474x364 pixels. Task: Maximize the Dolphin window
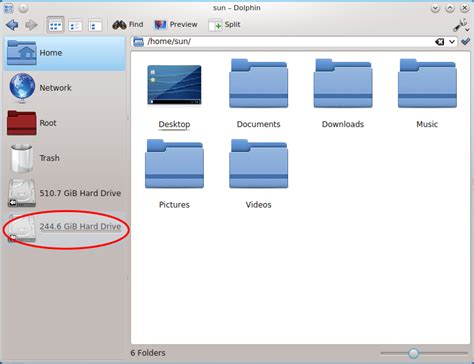click(450, 8)
